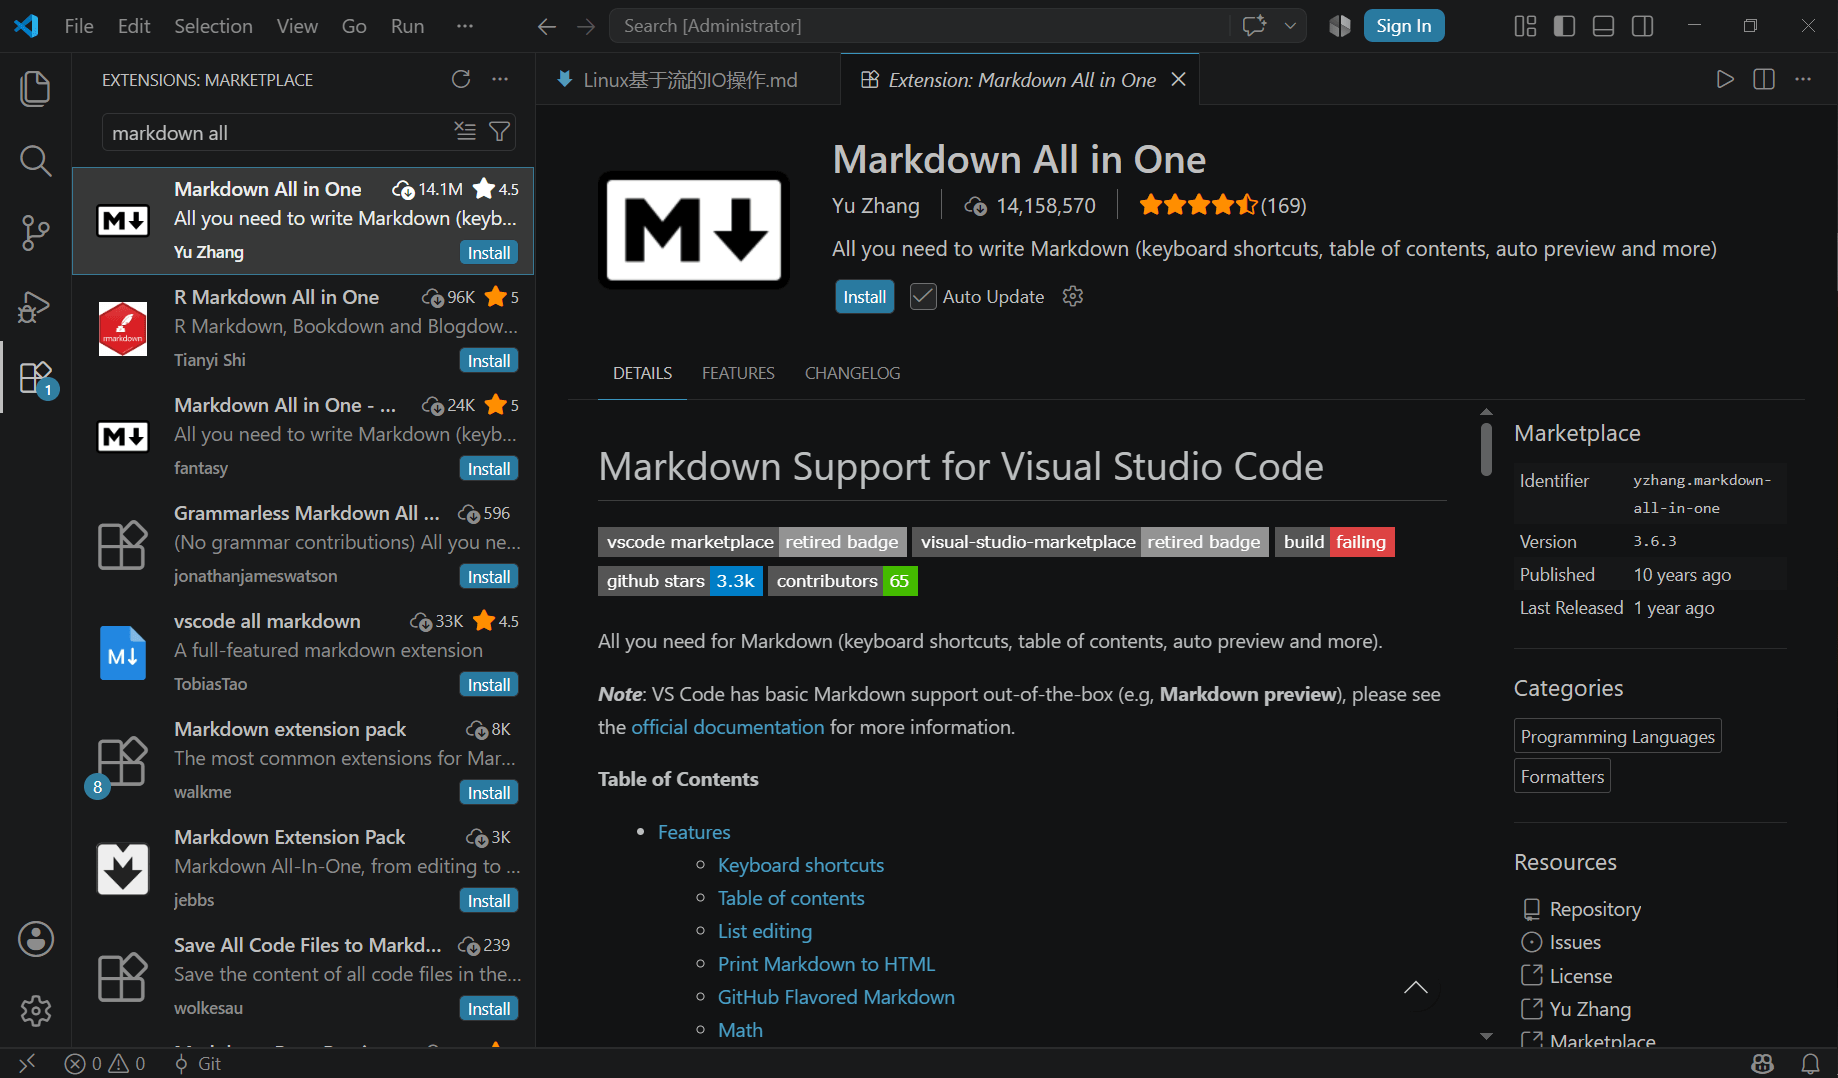
Task: Switch to the Linux markdown file tab
Action: (x=688, y=80)
